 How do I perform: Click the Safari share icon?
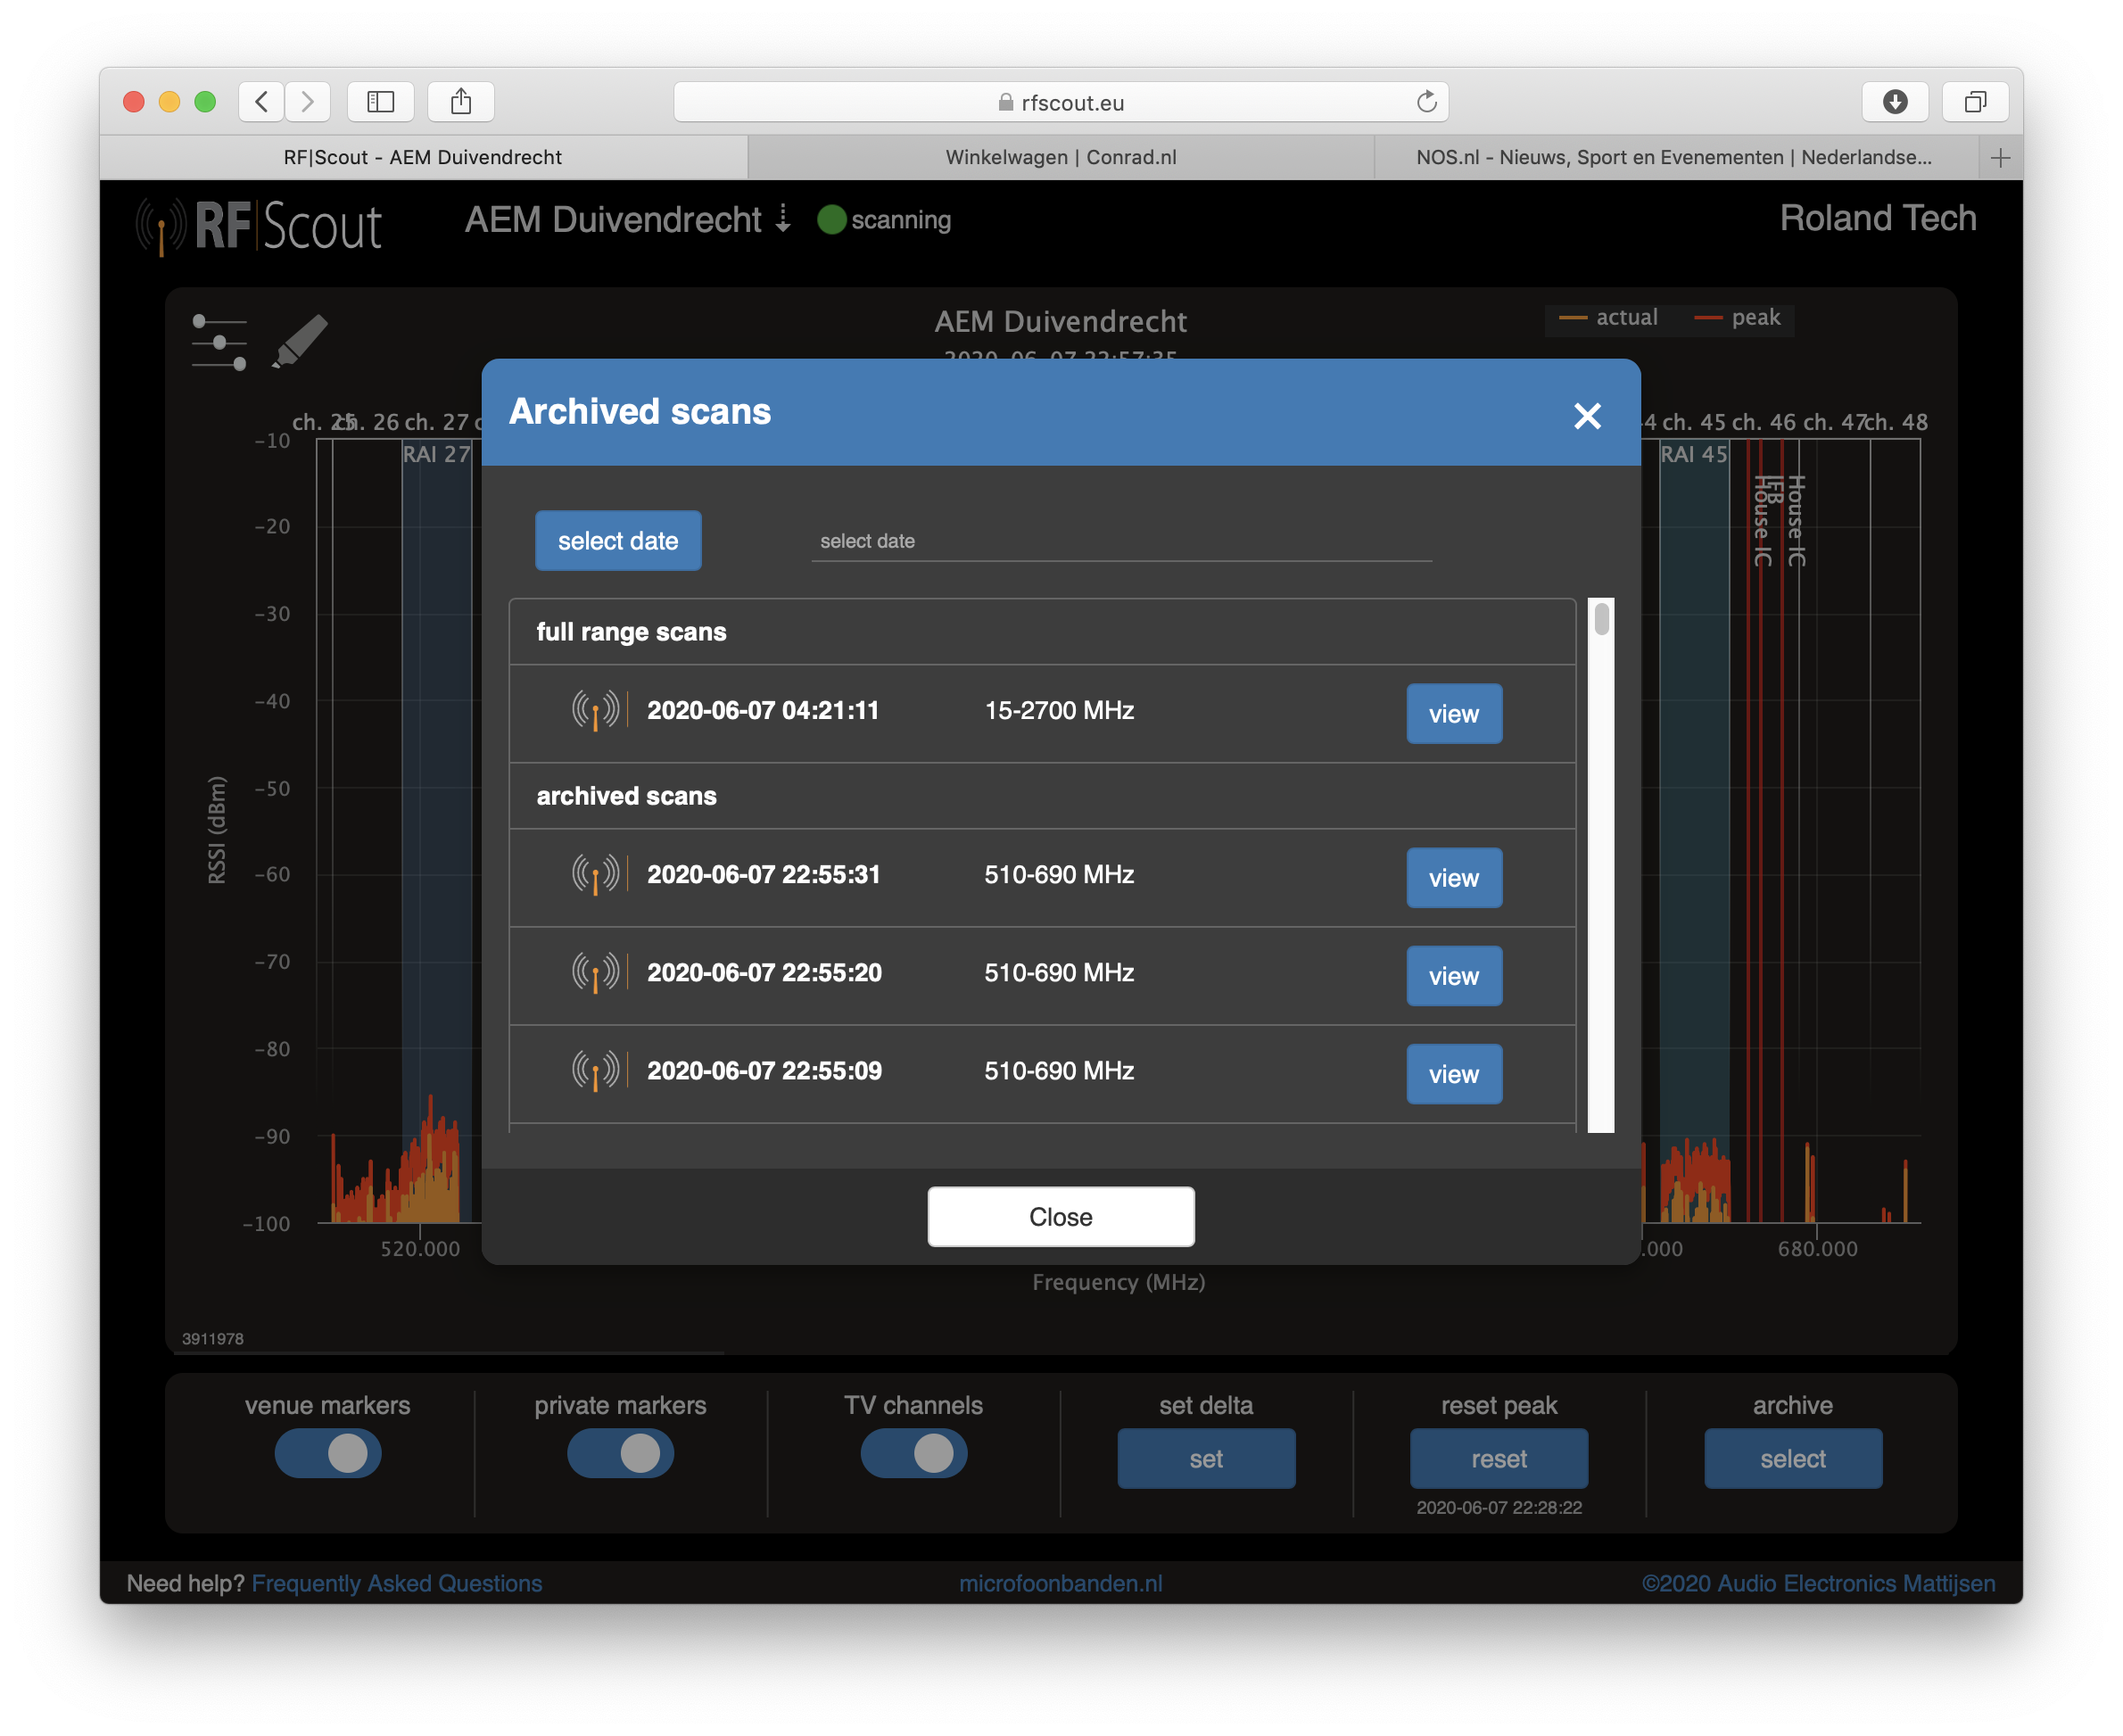461,101
